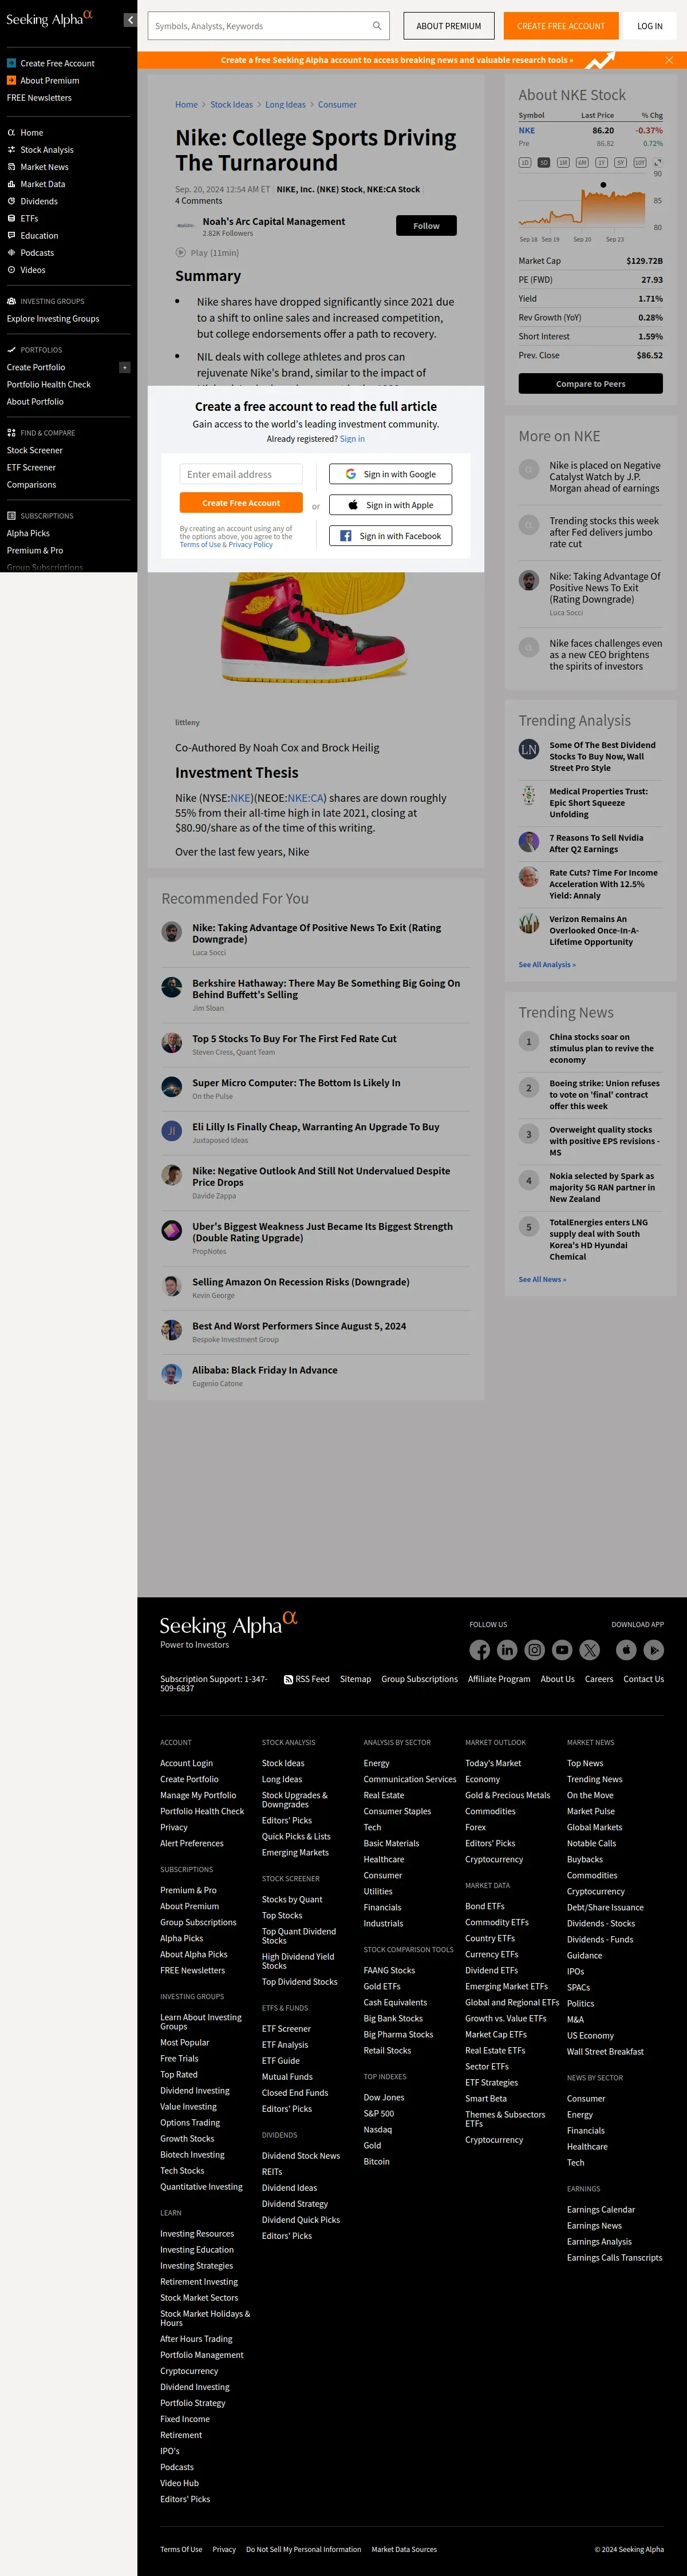Open Market Data in sidebar

coord(43,184)
